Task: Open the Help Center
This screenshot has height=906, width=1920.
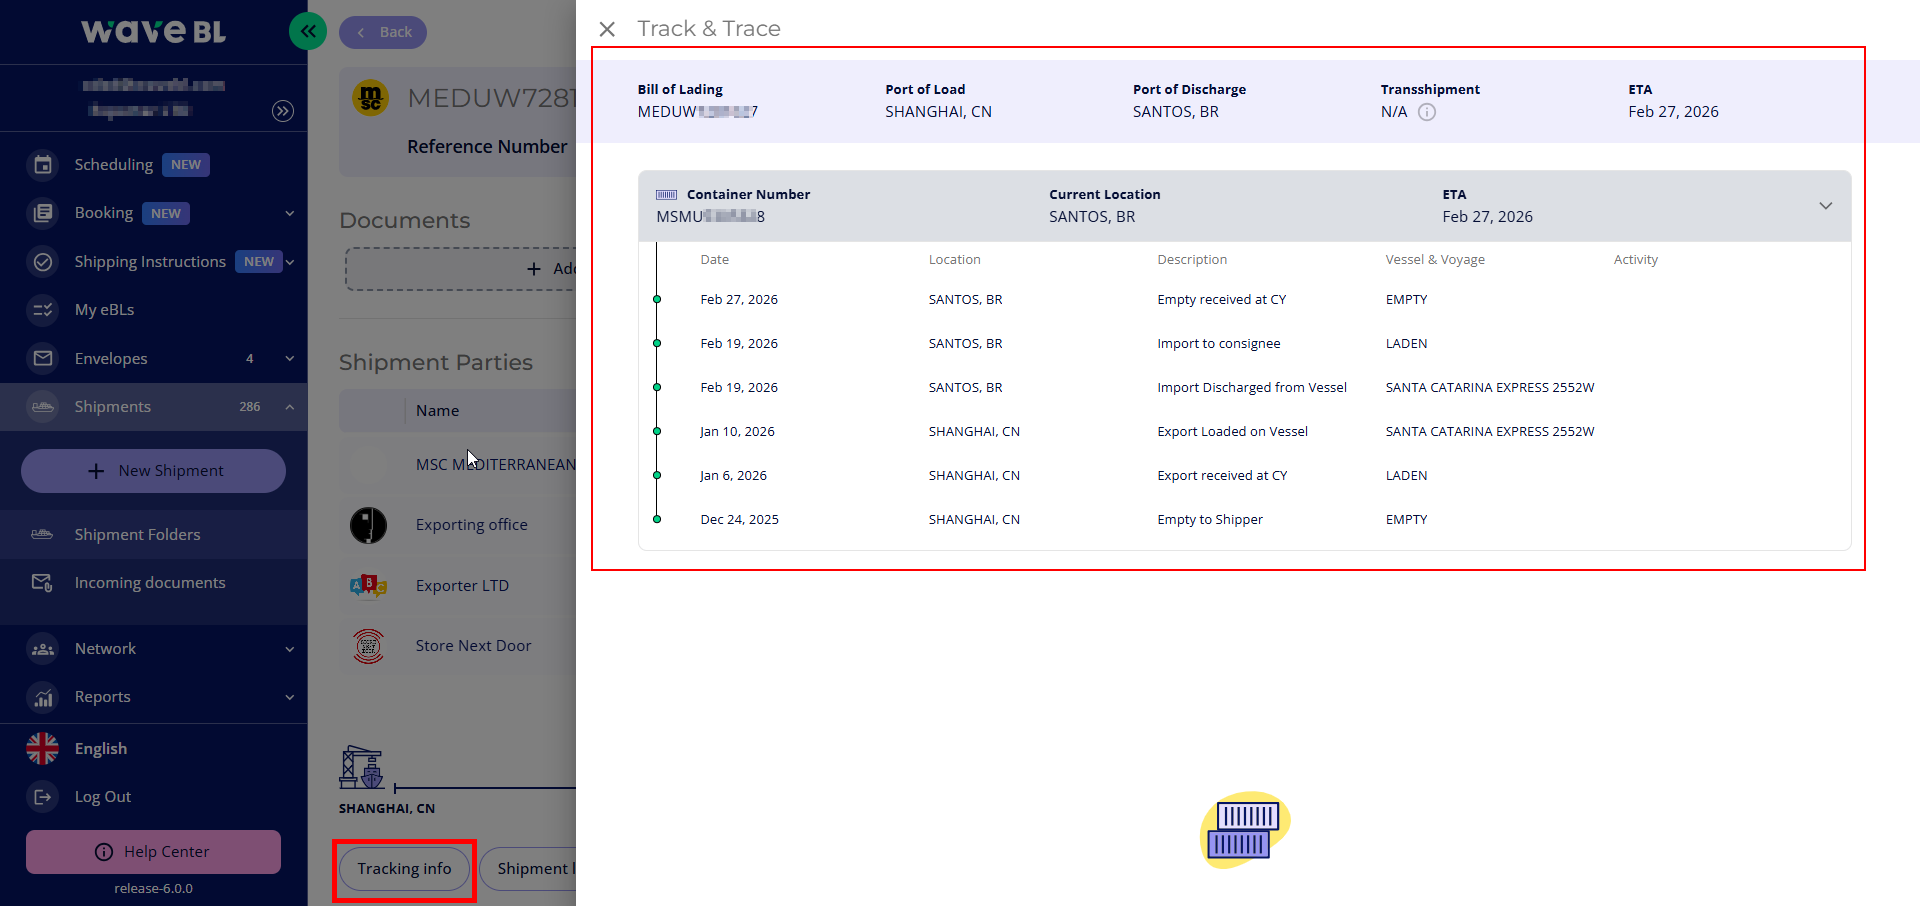Action: (x=154, y=852)
